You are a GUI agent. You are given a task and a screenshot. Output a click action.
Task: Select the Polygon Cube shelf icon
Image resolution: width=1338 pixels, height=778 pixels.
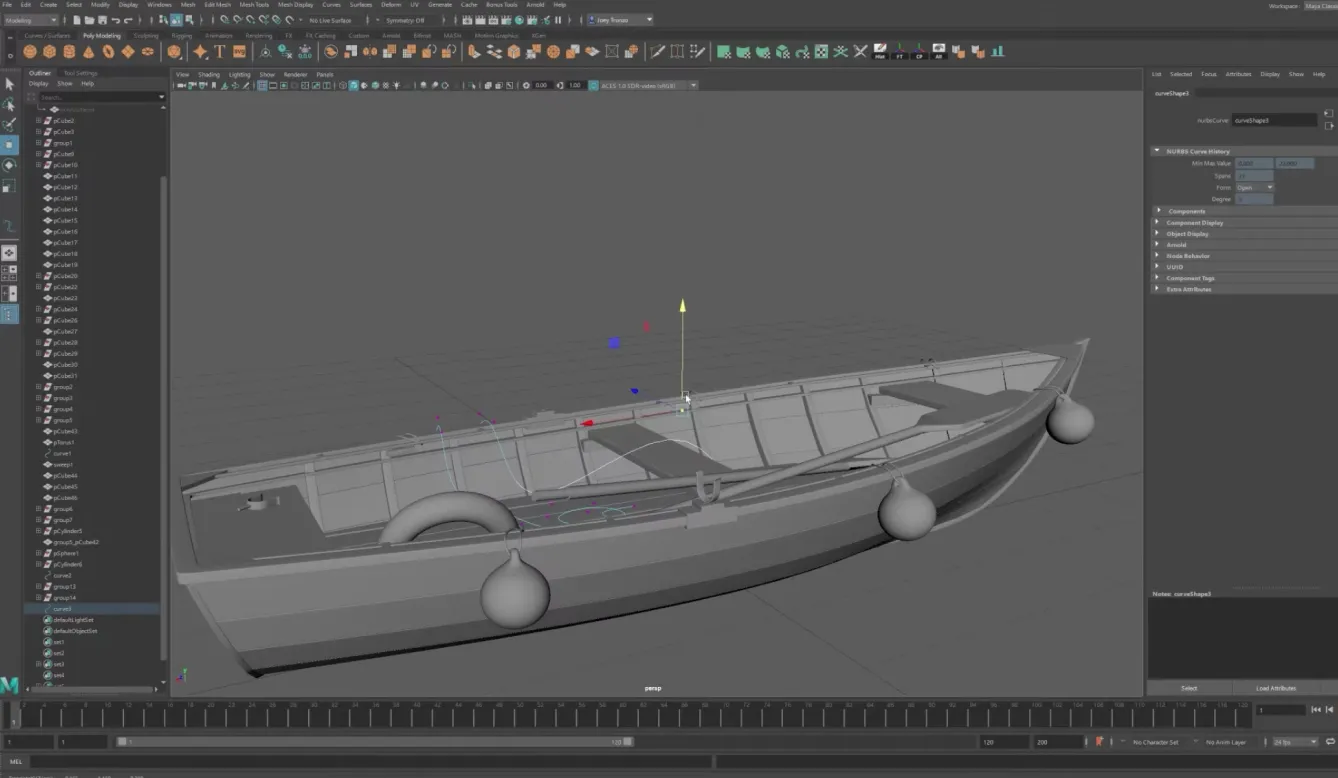tap(49, 52)
